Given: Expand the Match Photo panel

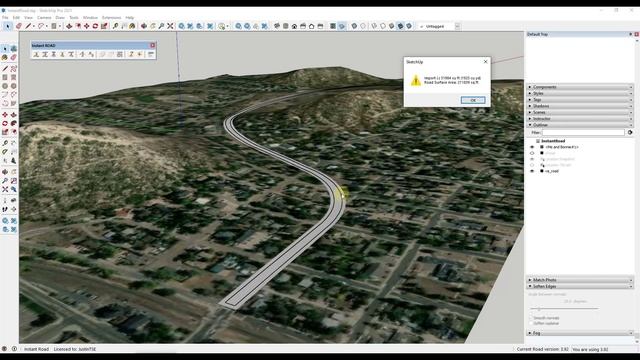Looking at the screenshot, I should tap(580, 280).
